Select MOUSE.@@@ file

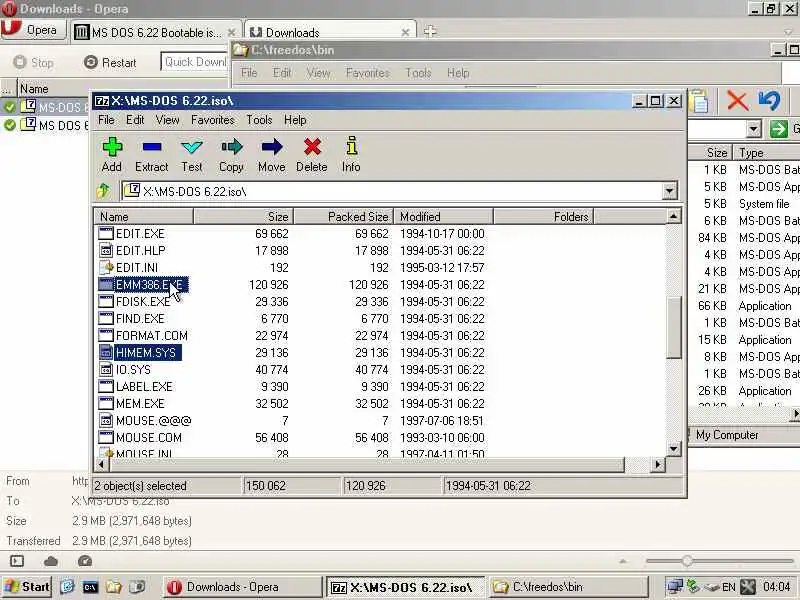(154, 420)
